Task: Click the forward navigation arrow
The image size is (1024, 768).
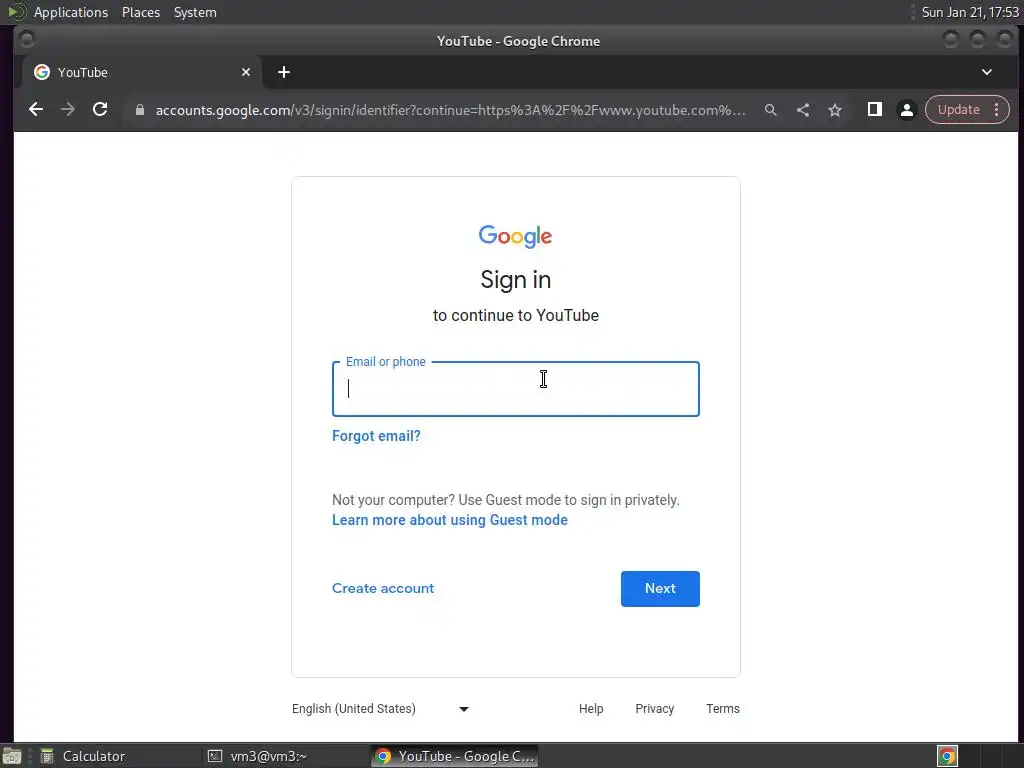Action: click(x=68, y=110)
